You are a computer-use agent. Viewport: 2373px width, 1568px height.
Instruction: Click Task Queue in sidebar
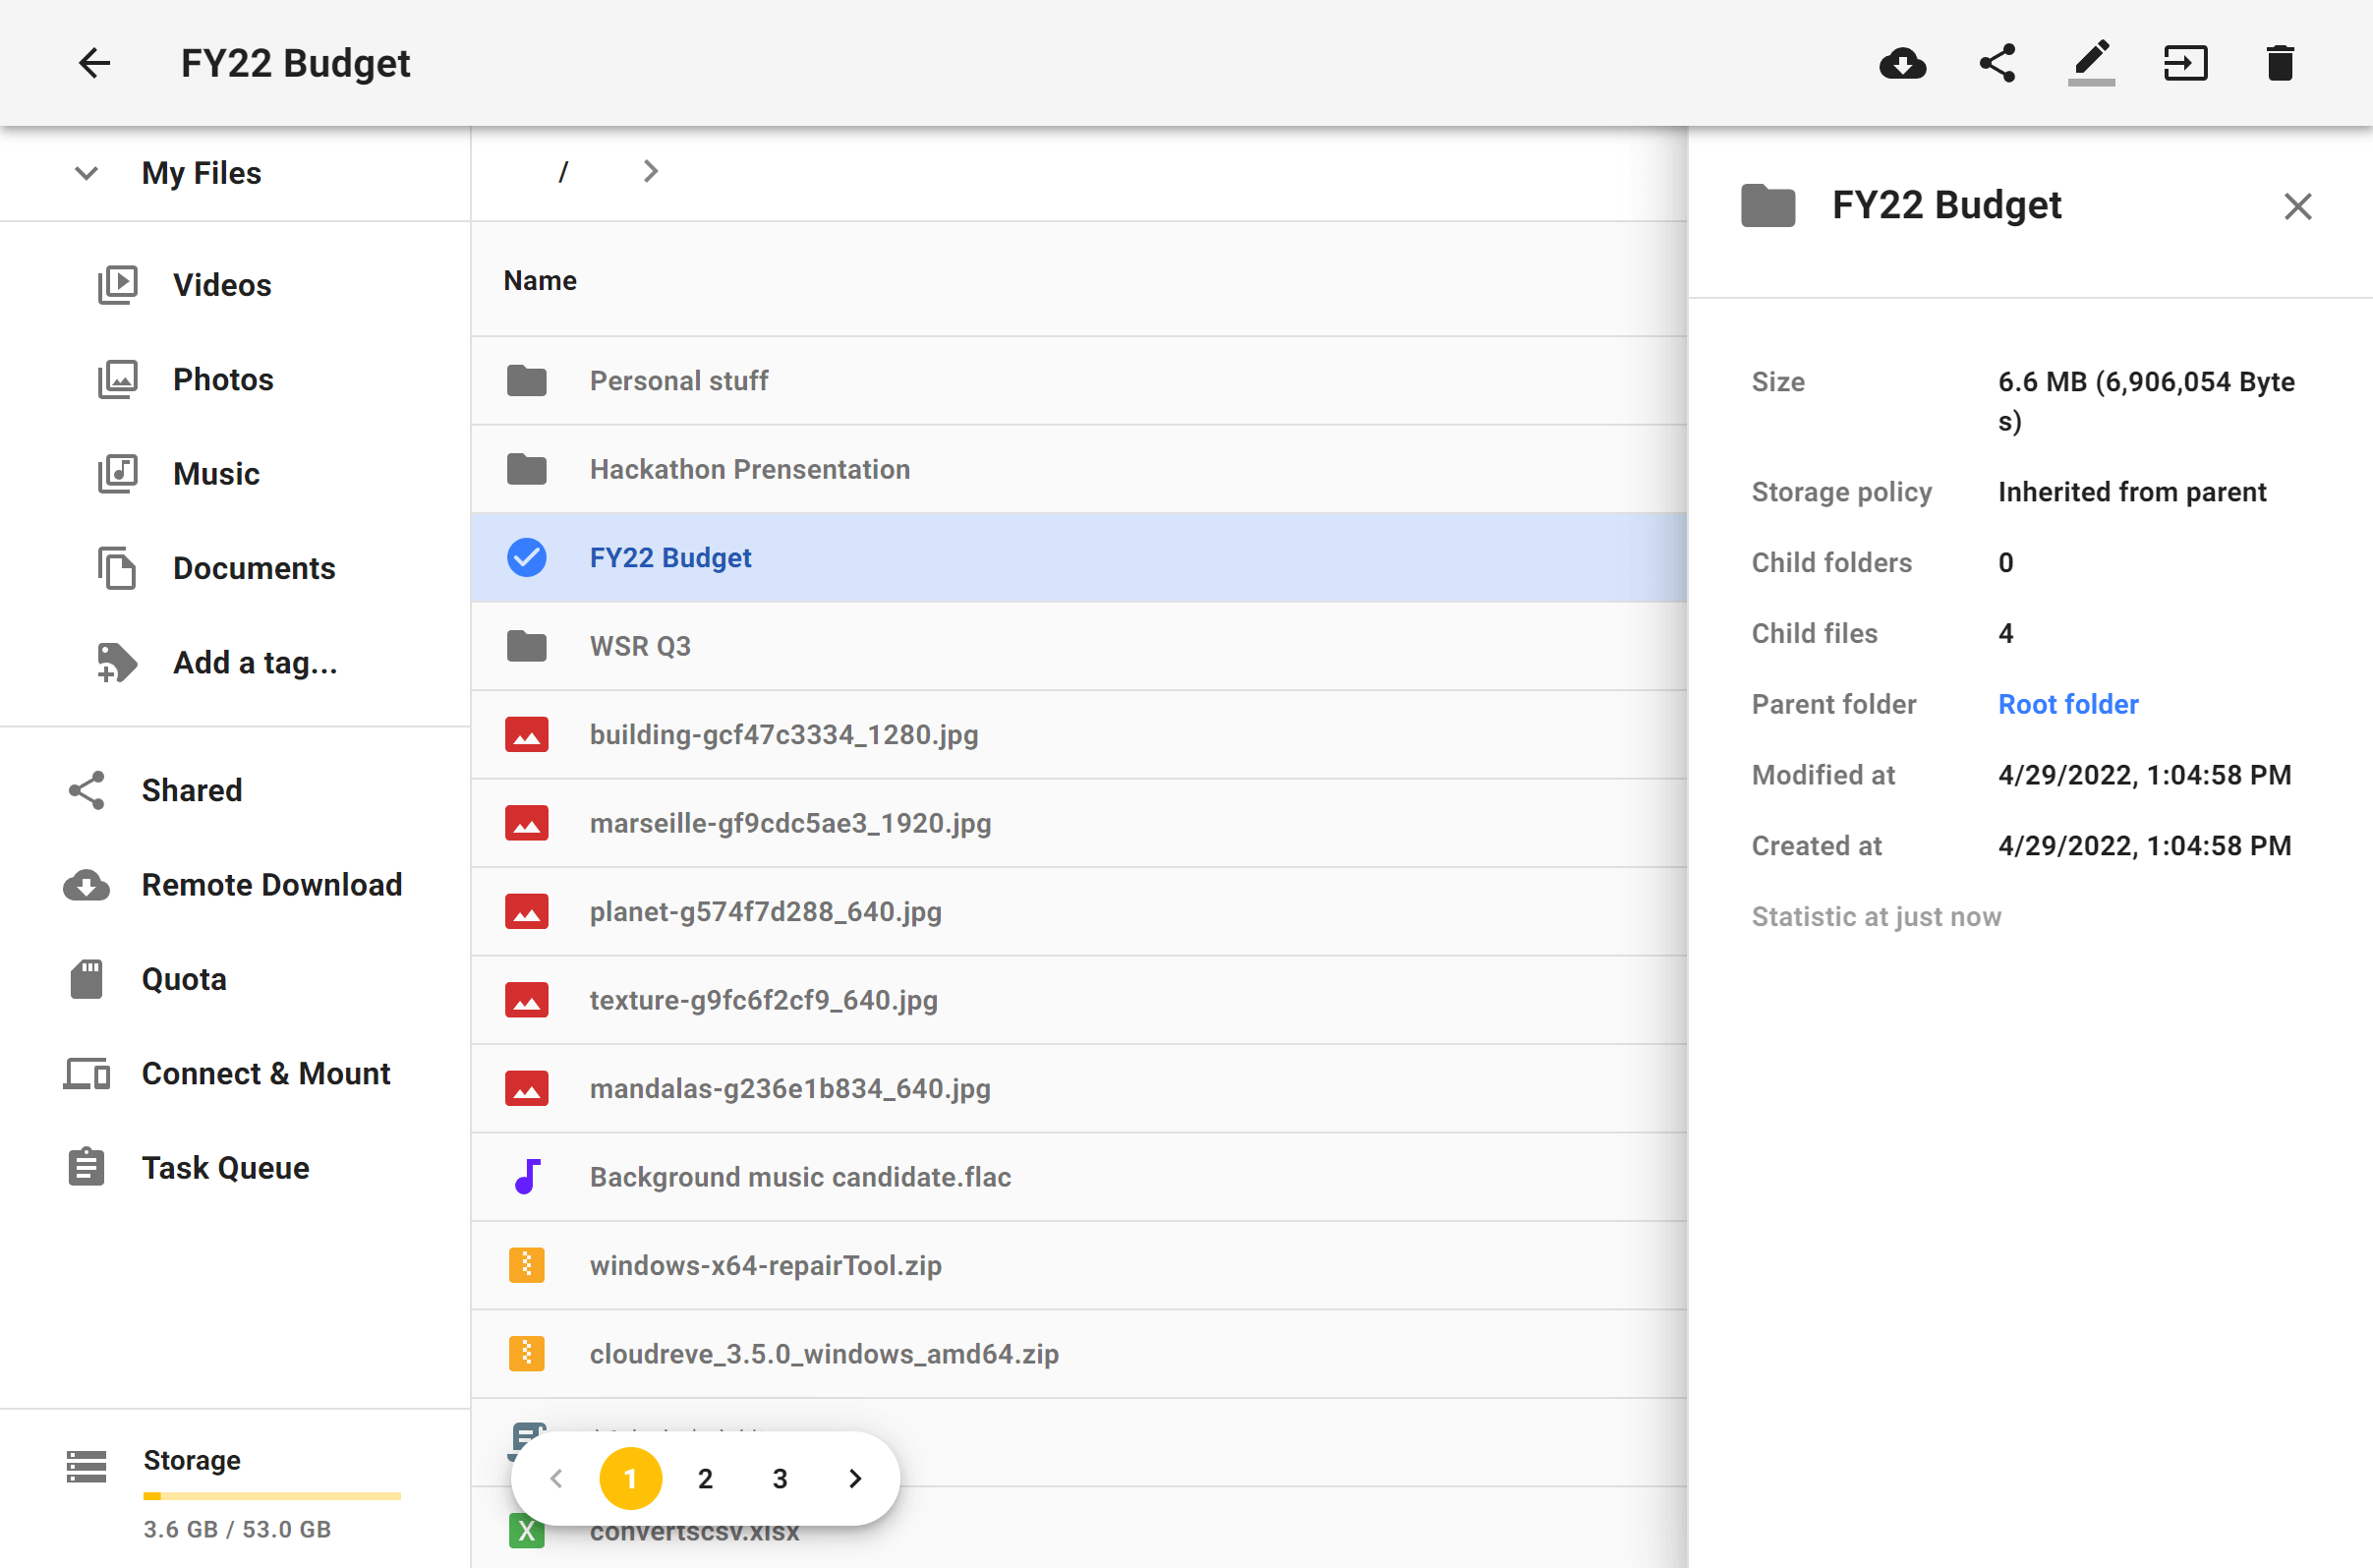pyautogui.click(x=226, y=1167)
